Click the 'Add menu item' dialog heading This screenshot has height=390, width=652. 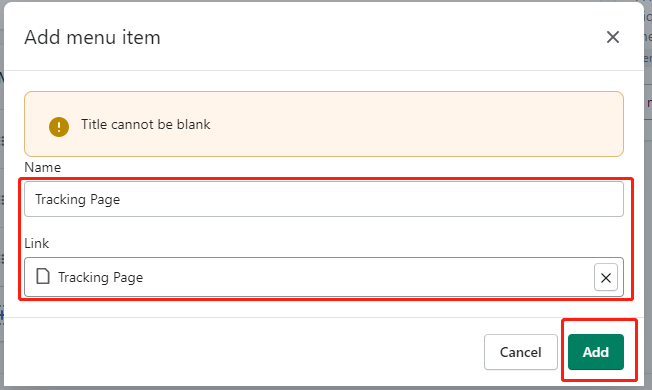coord(92,37)
